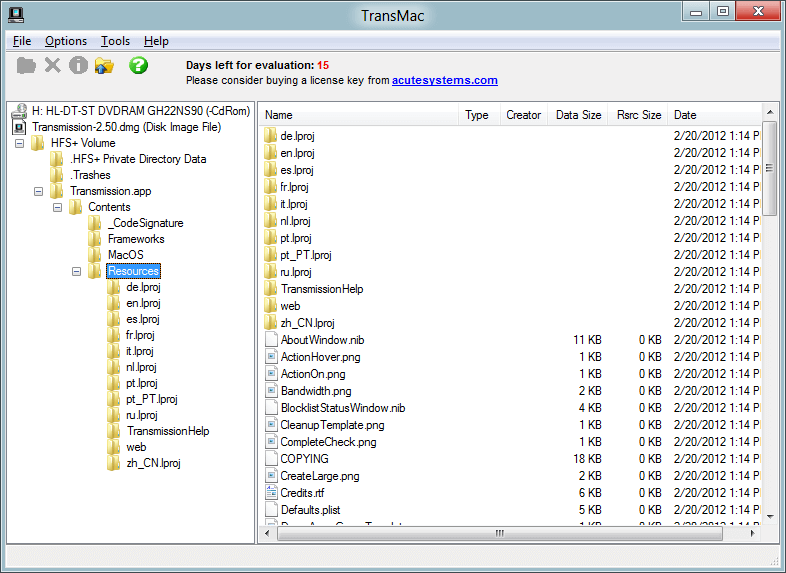Open the Options menu
The width and height of the screenshot is (786, 573).
(66, 41)
